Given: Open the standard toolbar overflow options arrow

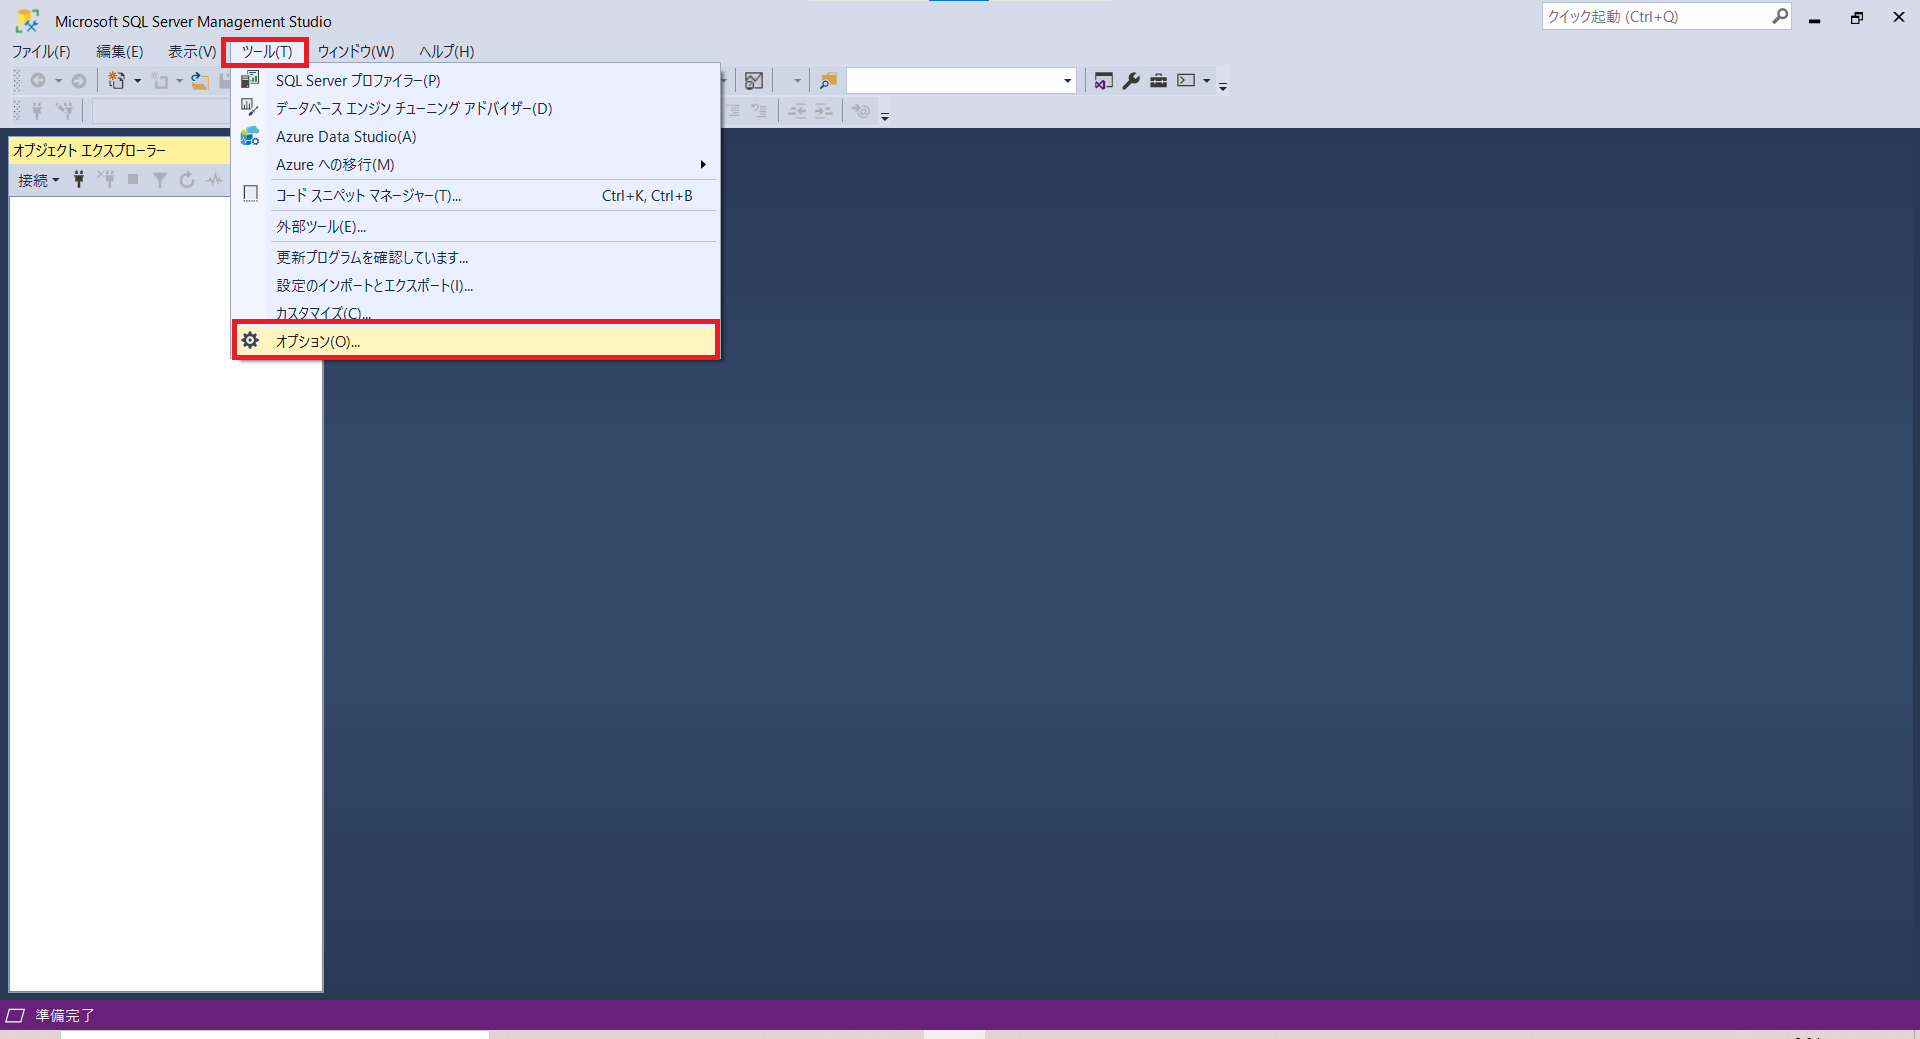Looking at the screenshot, I should point(1223,86).
